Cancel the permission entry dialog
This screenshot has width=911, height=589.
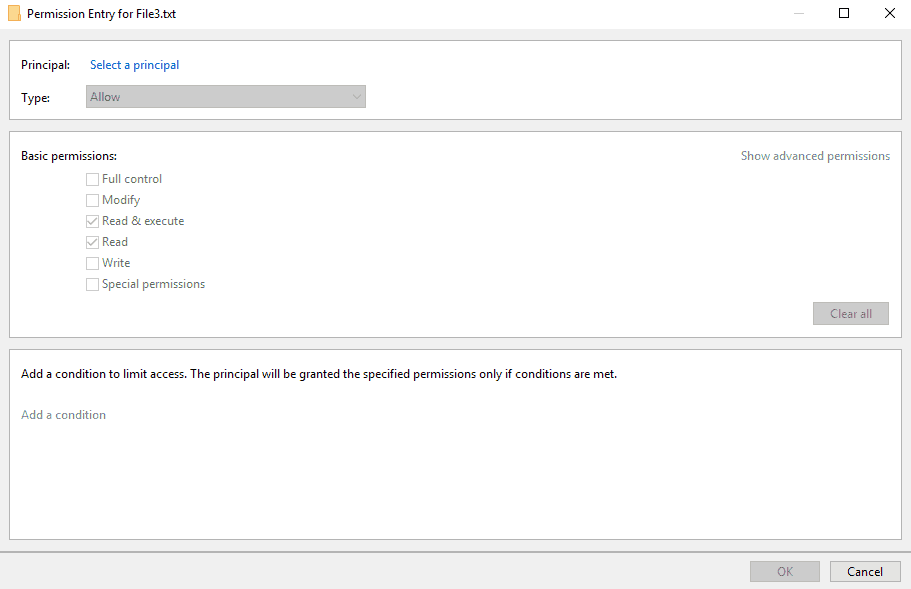(x=865, y=572)
